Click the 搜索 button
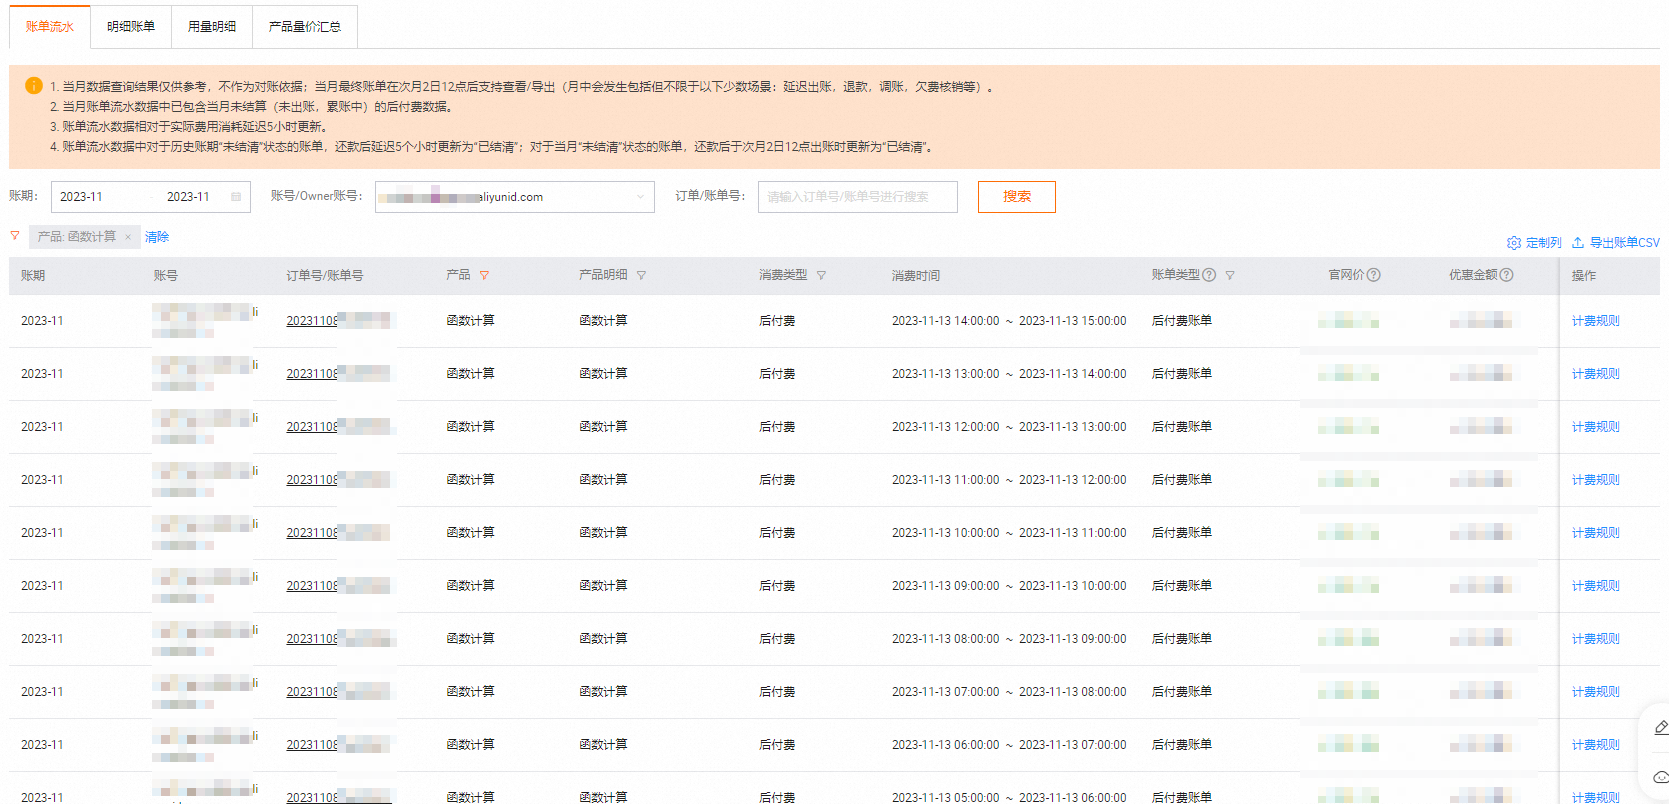This screenshot has height=804, width=1669. tap(1017, 197)
